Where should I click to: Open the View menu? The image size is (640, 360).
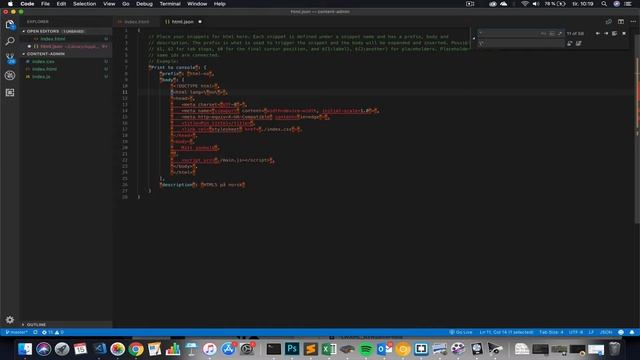click(109, 4)
